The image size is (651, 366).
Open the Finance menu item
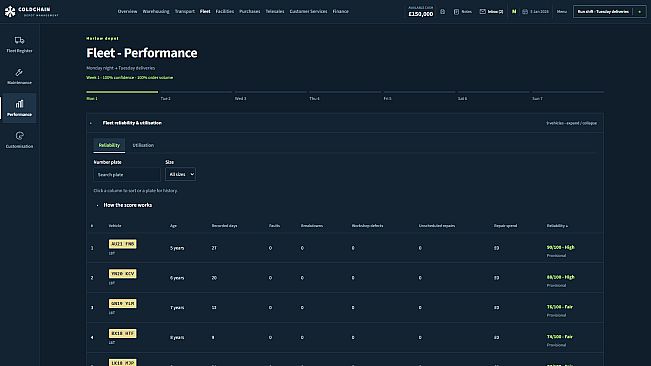tap(340, 12)
